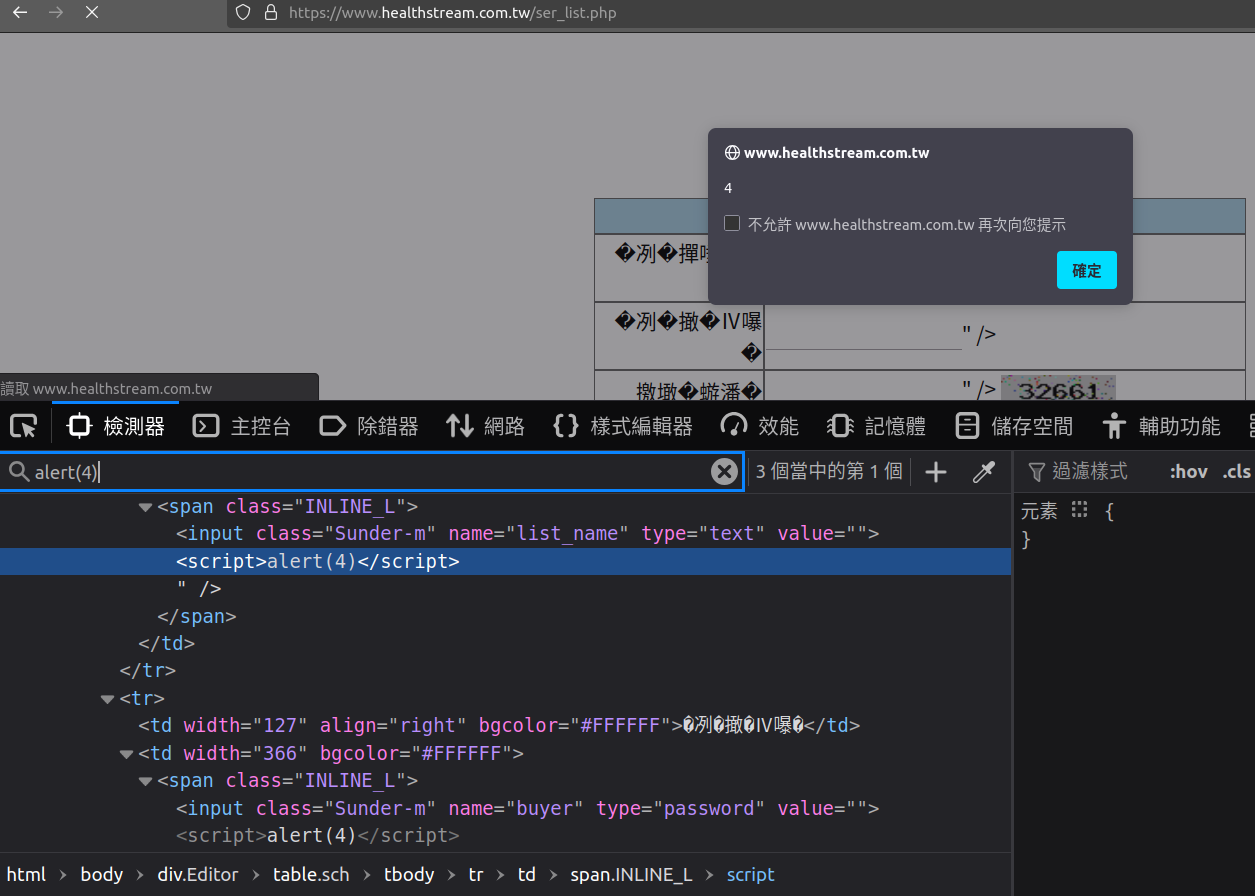Select the lower script alert(4) line

click(318, 836)
